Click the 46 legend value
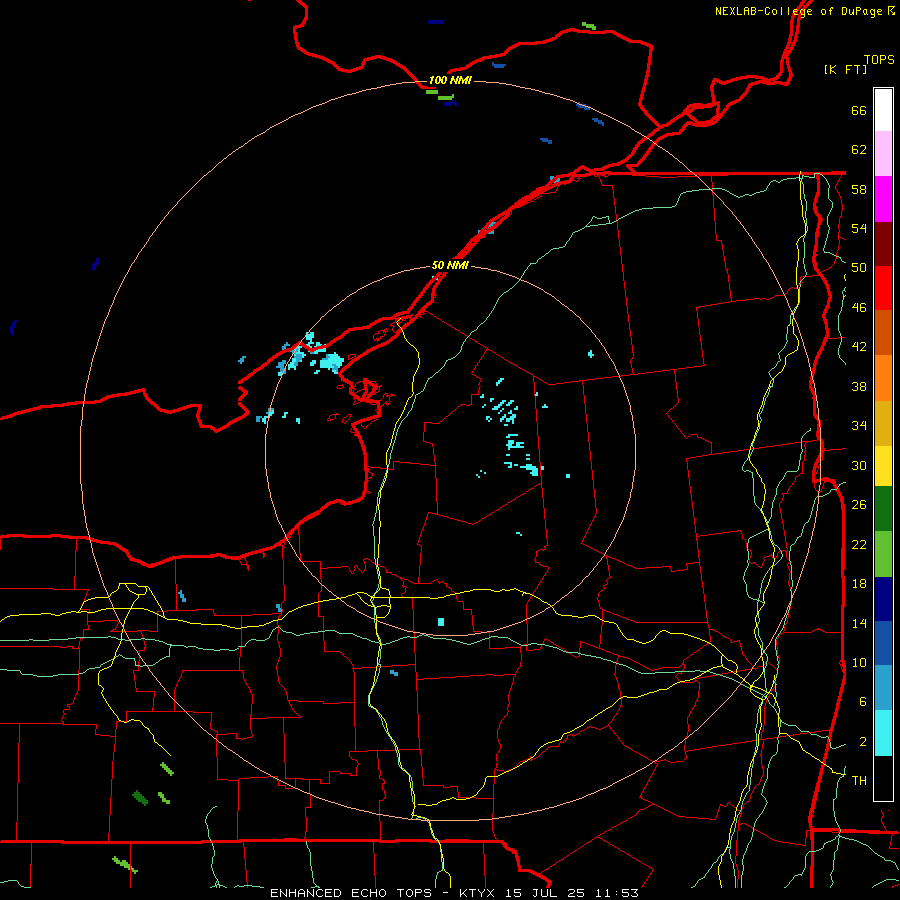Viewport: 900px width, 900px height. 859,308
